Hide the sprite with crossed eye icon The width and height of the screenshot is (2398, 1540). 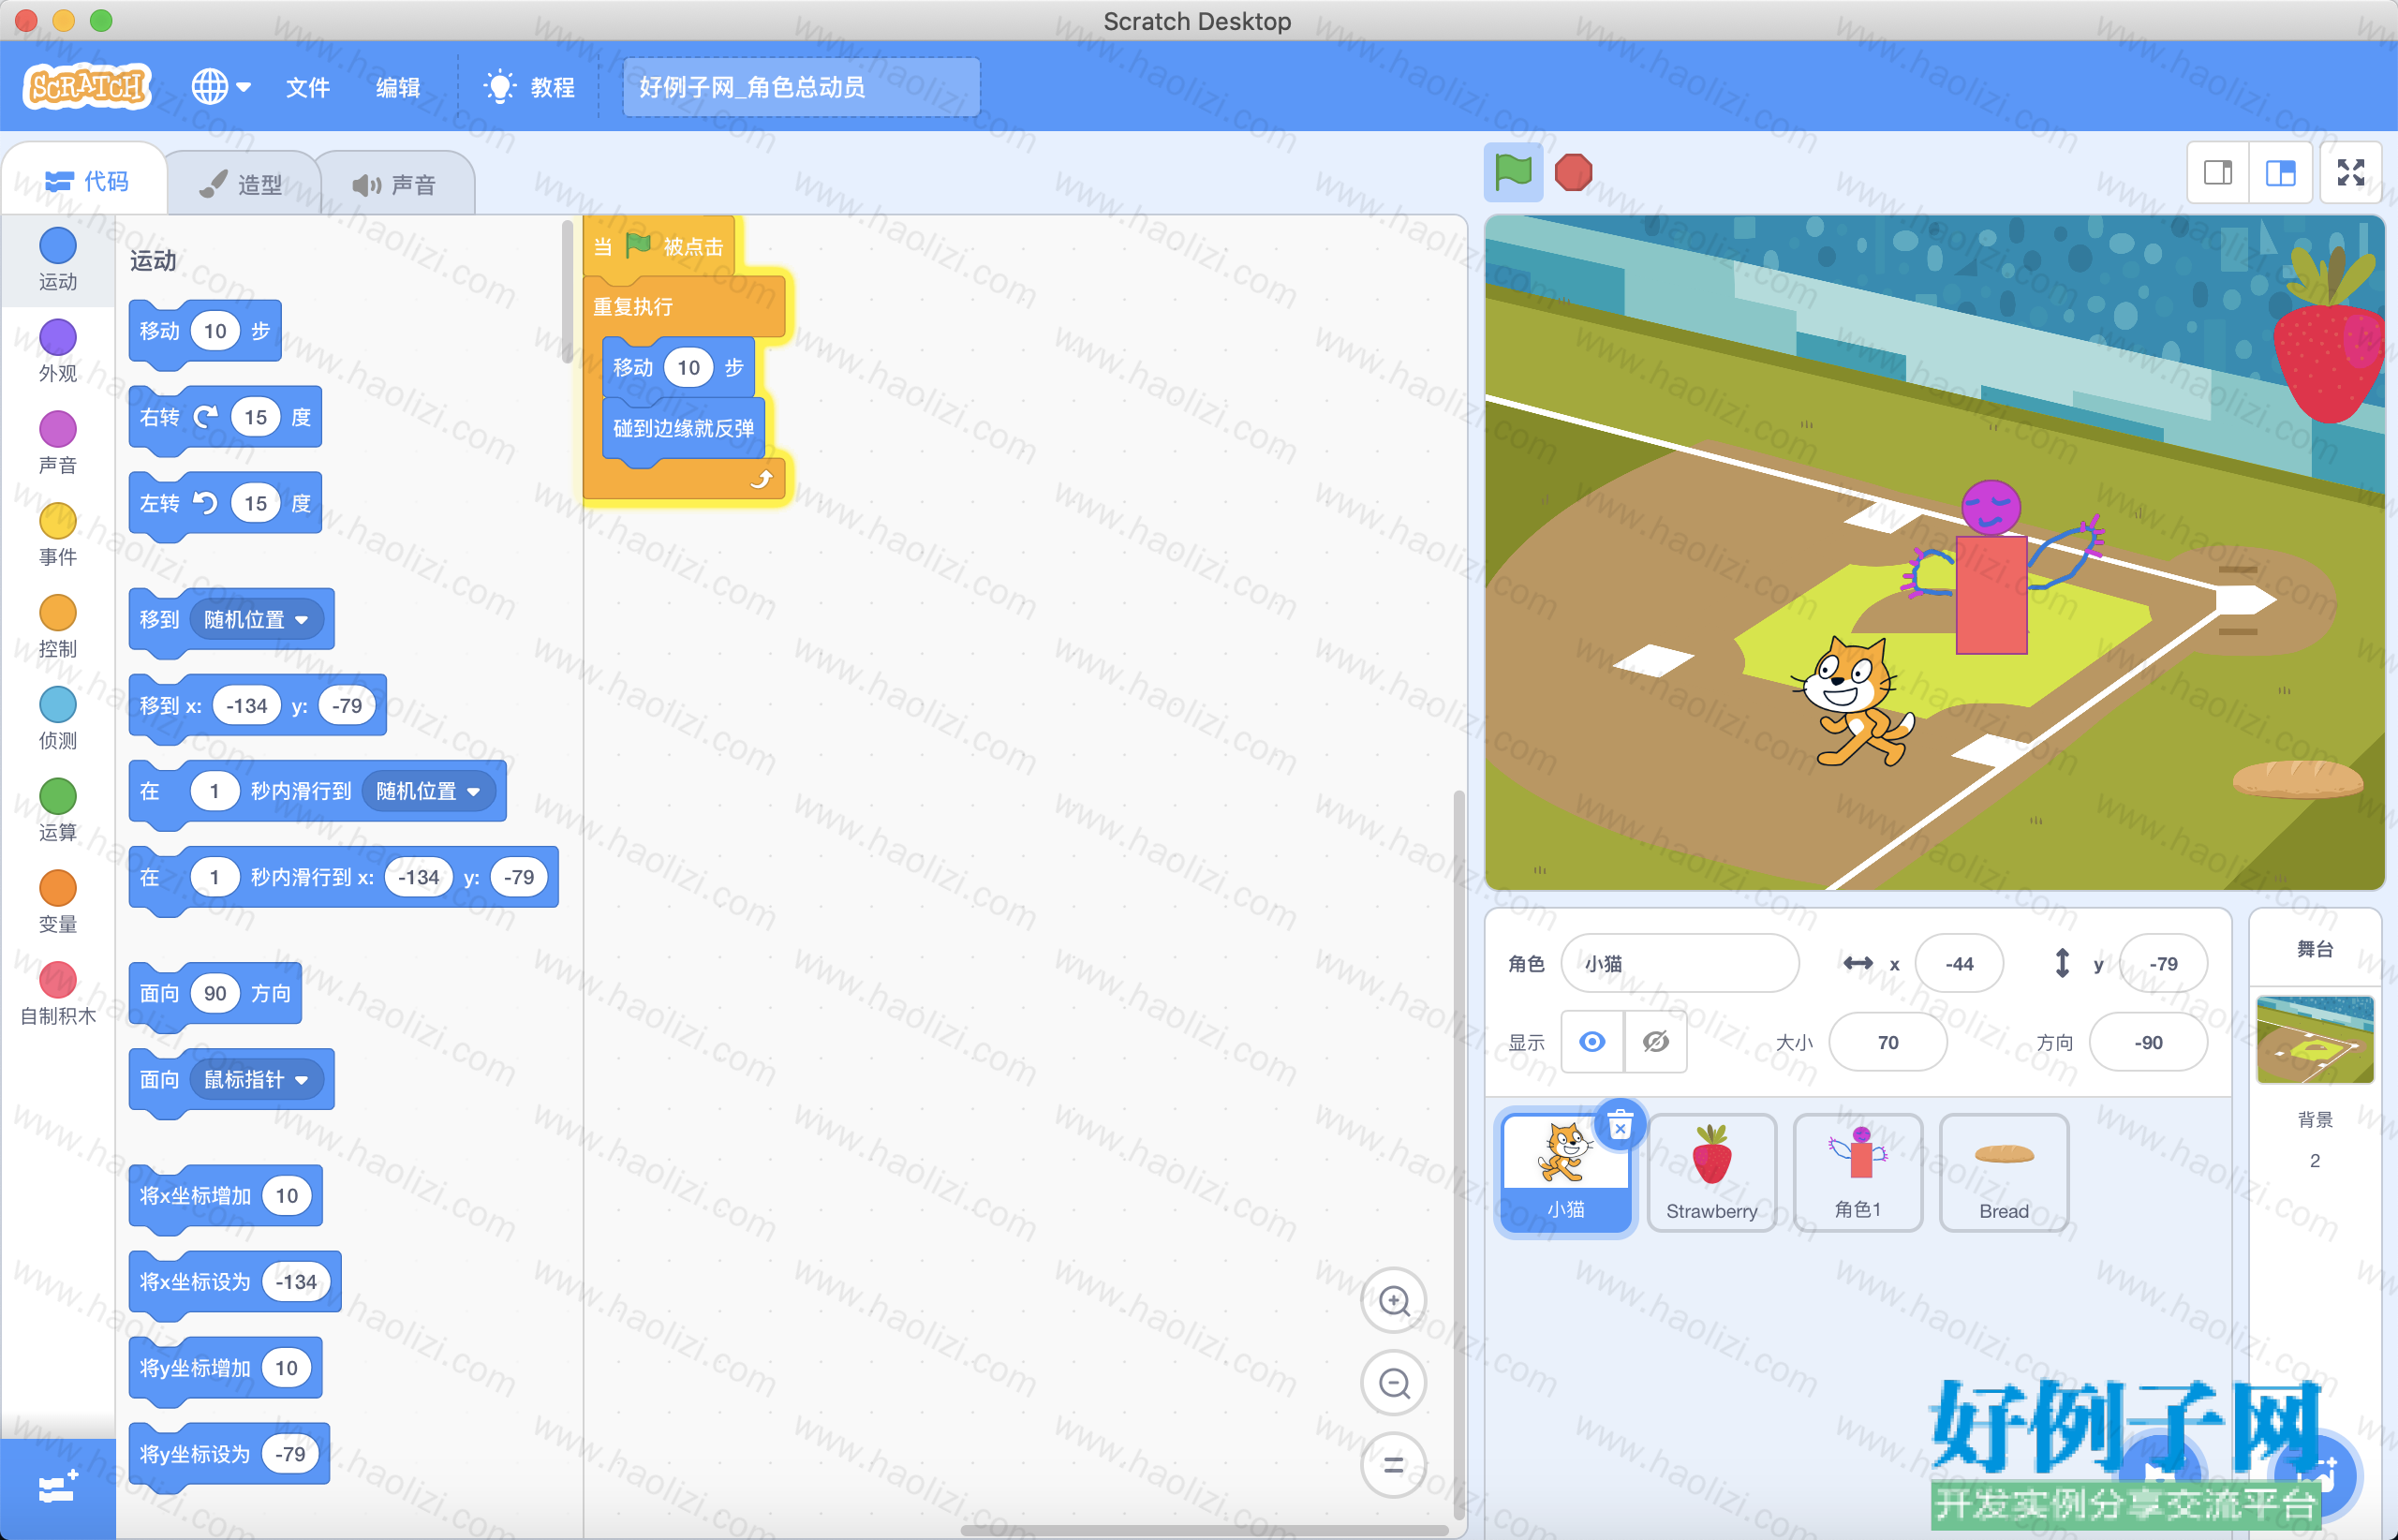tap(1656, 1042)
